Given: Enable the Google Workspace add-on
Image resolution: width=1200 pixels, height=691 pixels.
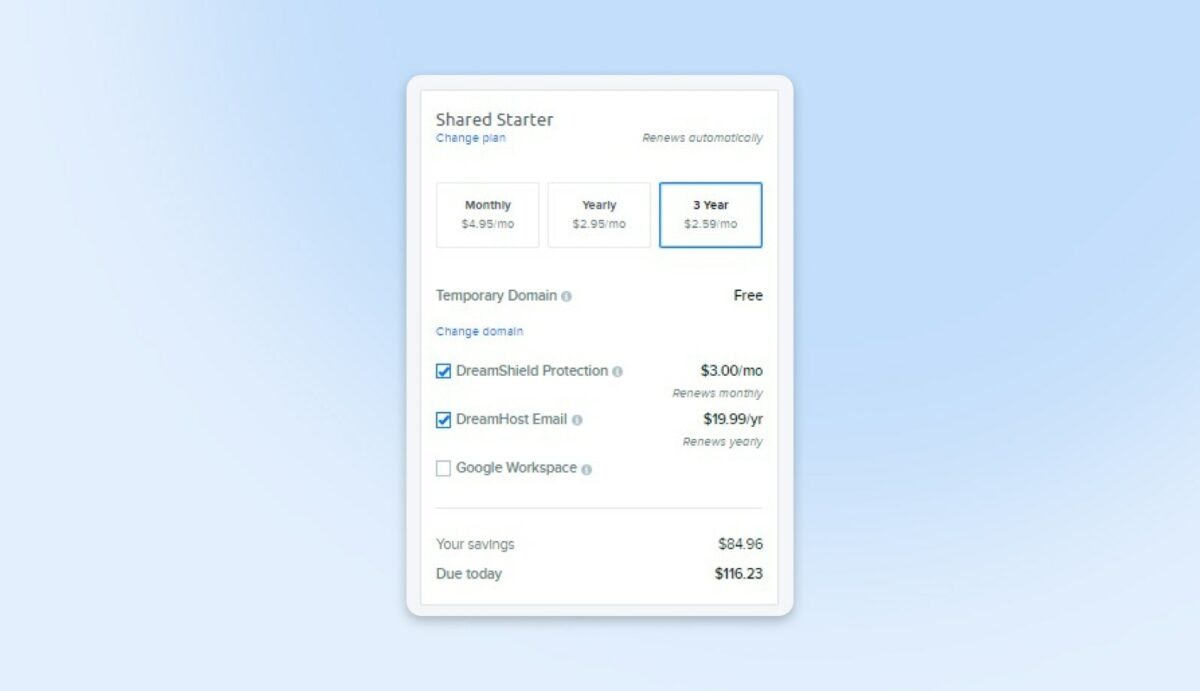Looking at the screenshot, I should 443,467.
